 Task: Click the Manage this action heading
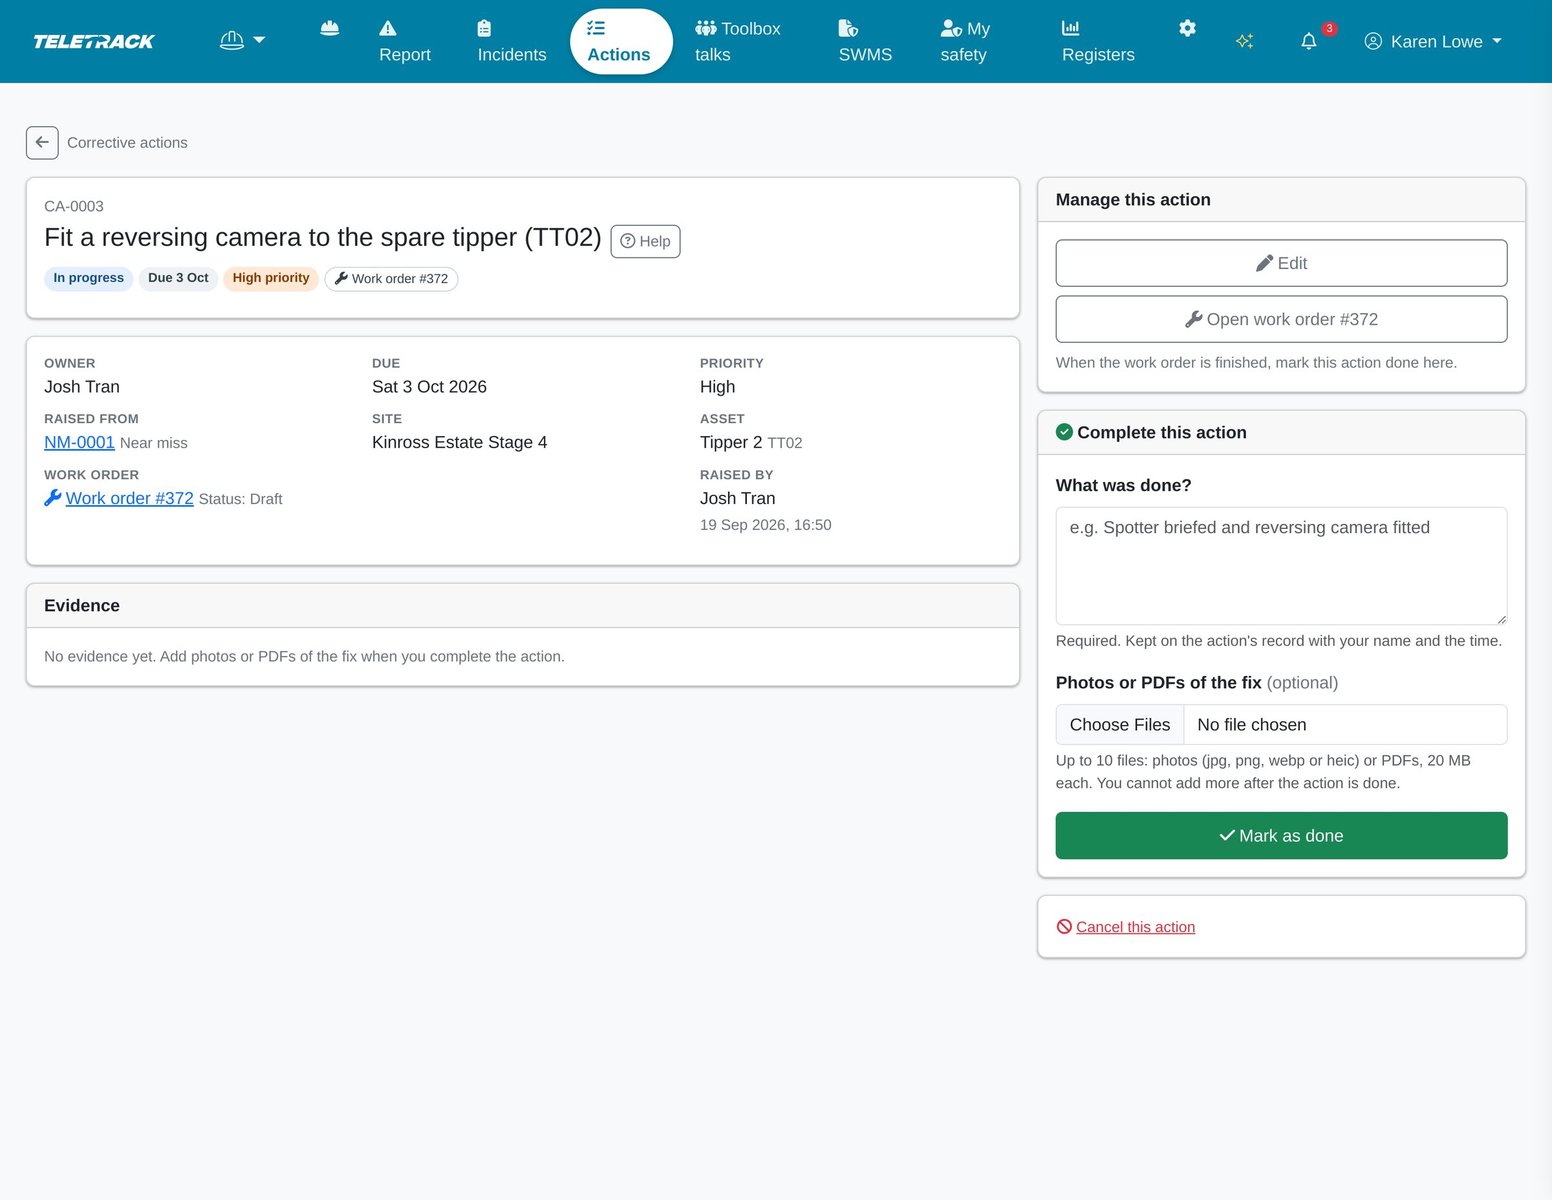(1133, 200)
